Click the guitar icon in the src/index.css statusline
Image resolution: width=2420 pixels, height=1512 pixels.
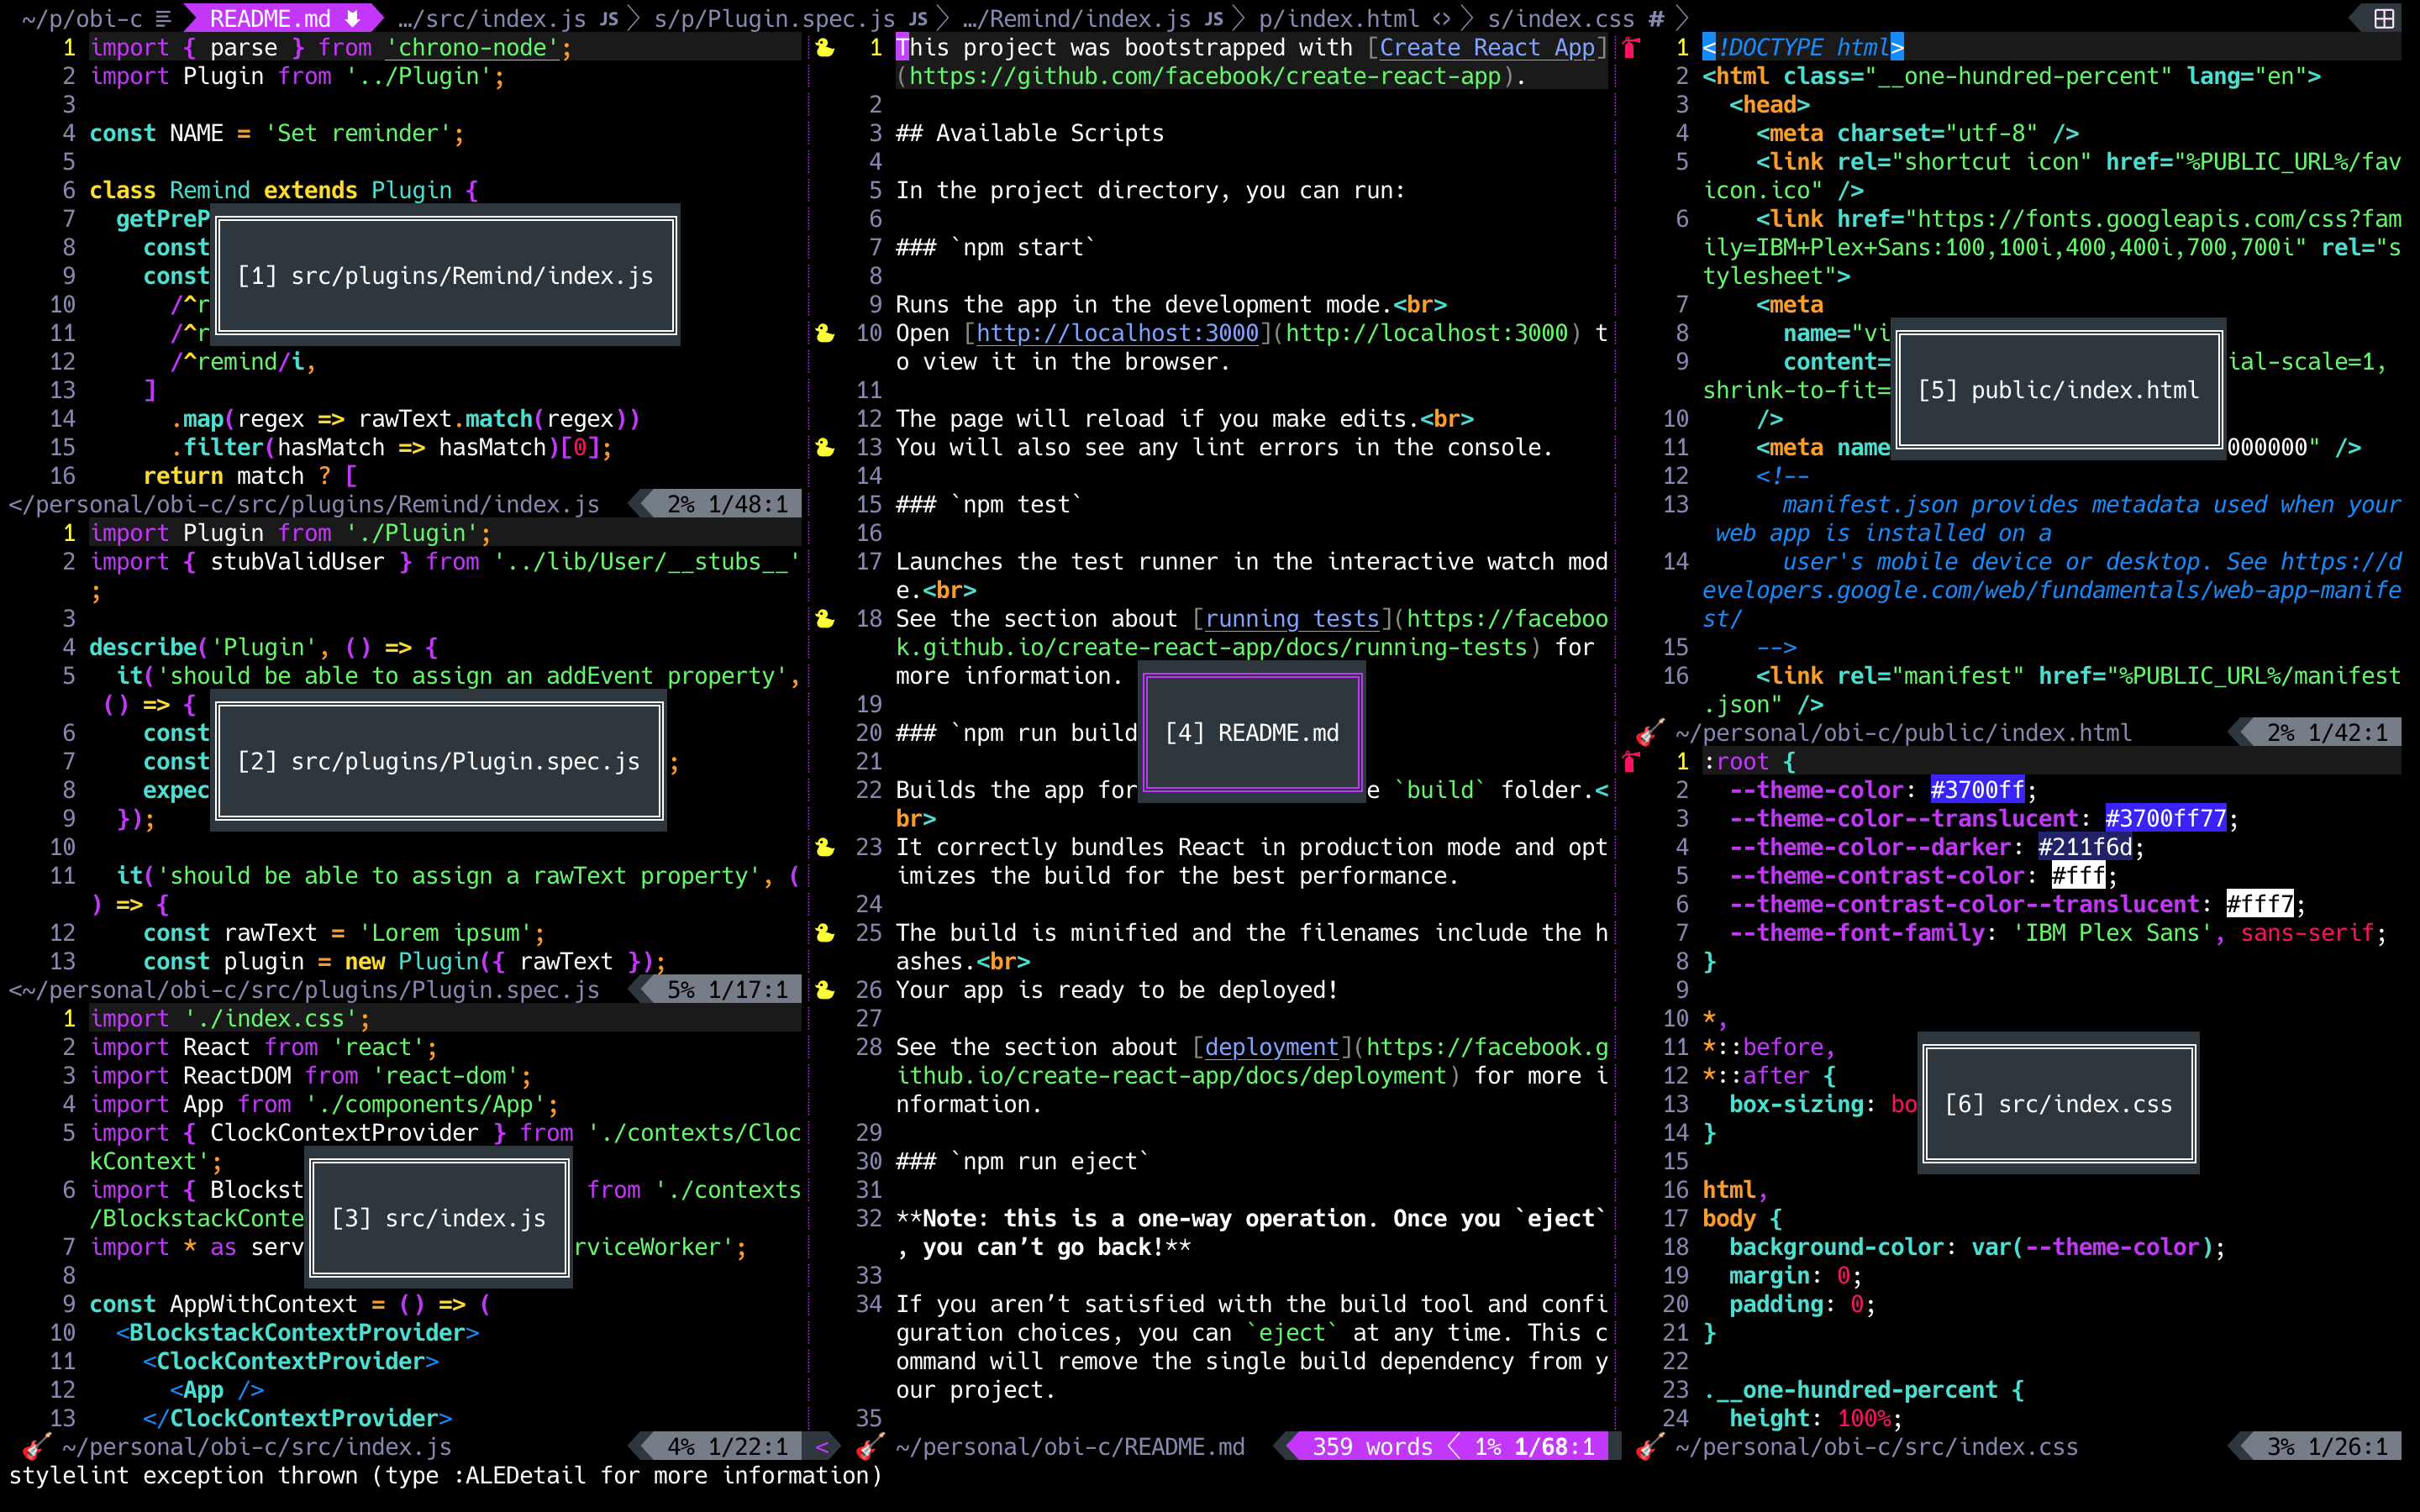coord(1650,1446)
